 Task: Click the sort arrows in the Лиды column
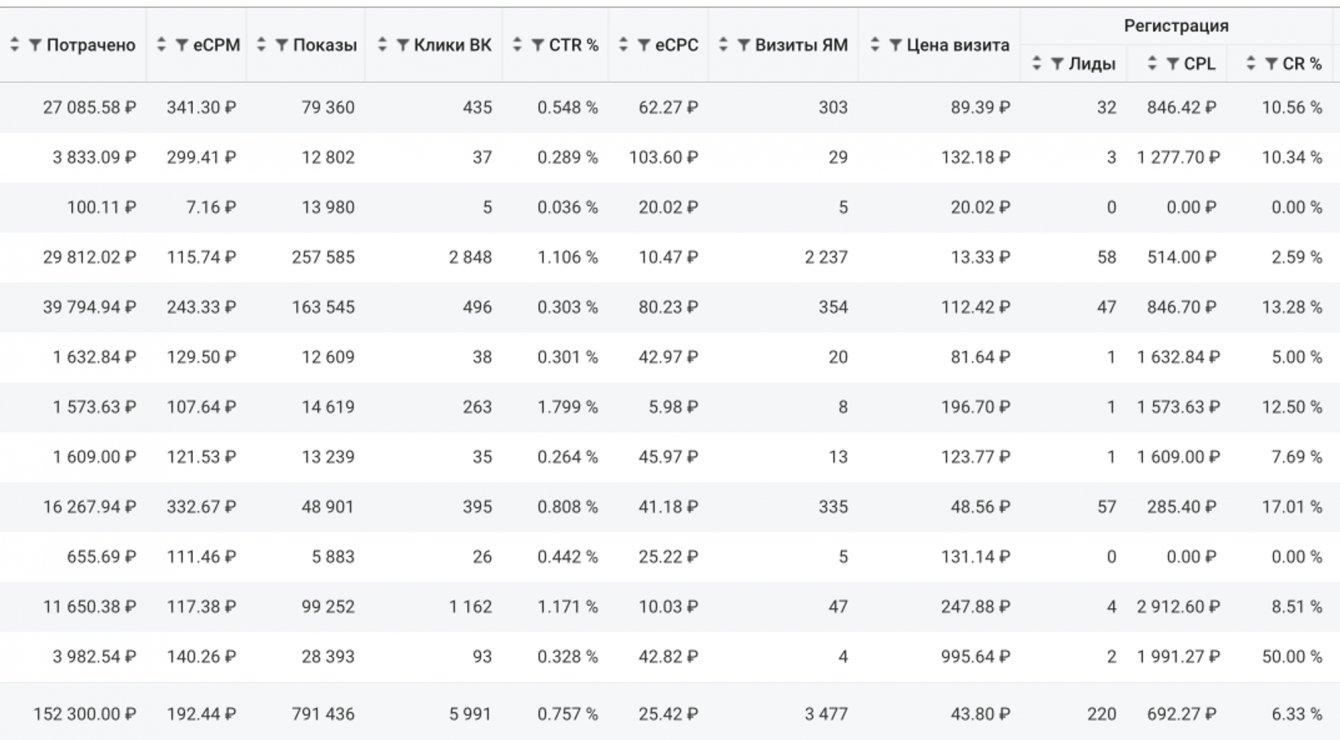tap(1037, 64)
